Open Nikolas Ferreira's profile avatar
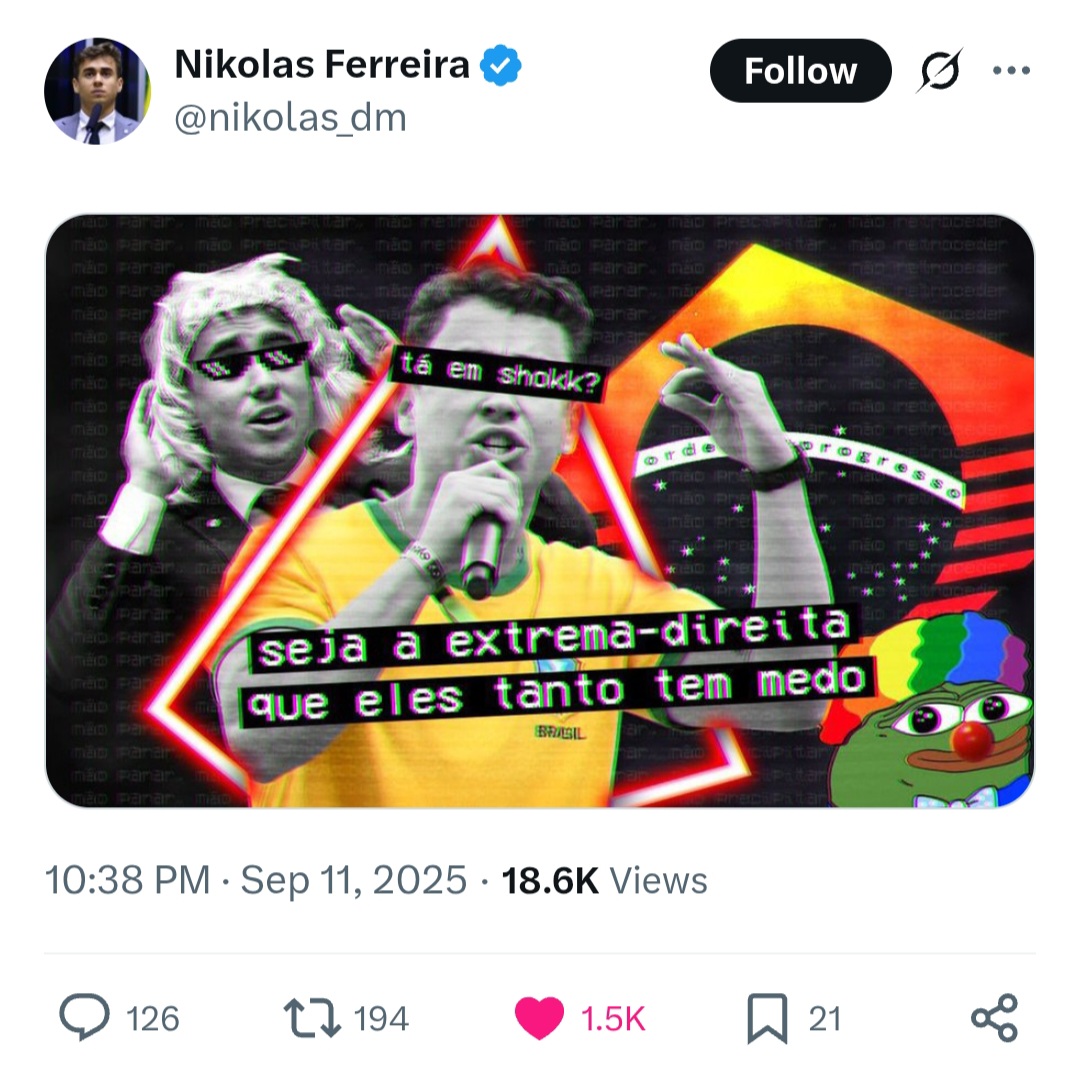Image resolution: width=1080 pixels, height=1066 pixels. (x=97, y=91)
